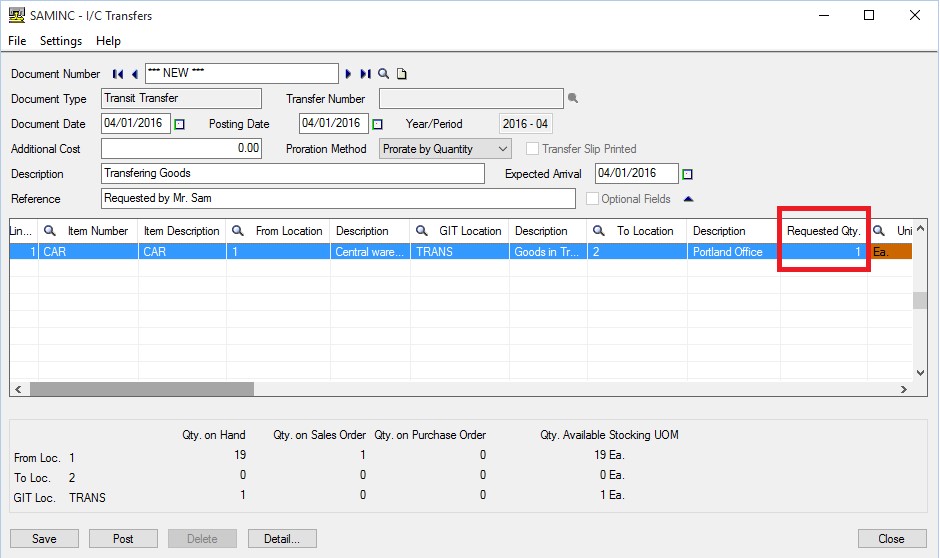Select 'Portland Office' description cell
The height and width of the screenshot is (558, 940).
734,252
